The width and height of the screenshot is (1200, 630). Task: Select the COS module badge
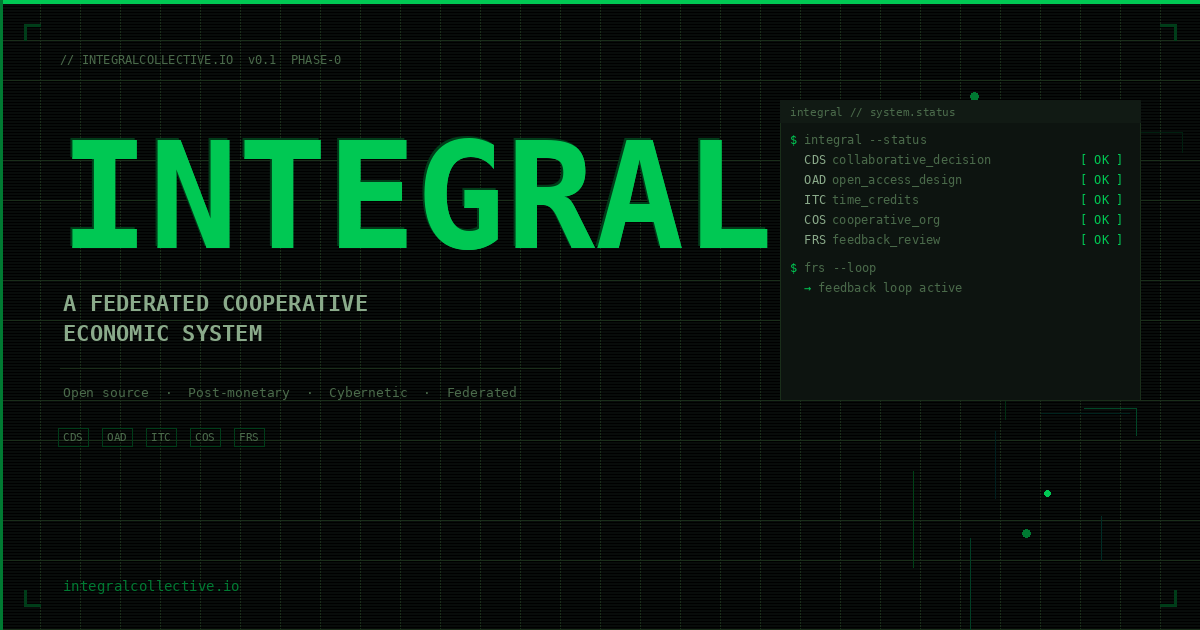(x=205, y=437)
